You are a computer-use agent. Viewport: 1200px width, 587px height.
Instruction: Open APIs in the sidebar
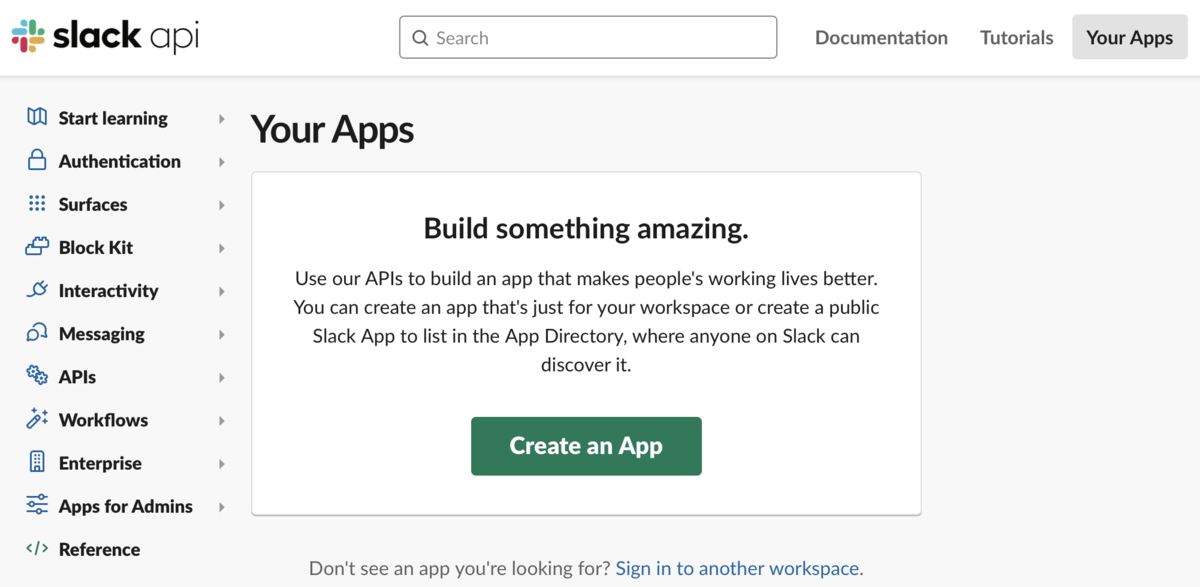pyautogui.click(x=77, y=376)
